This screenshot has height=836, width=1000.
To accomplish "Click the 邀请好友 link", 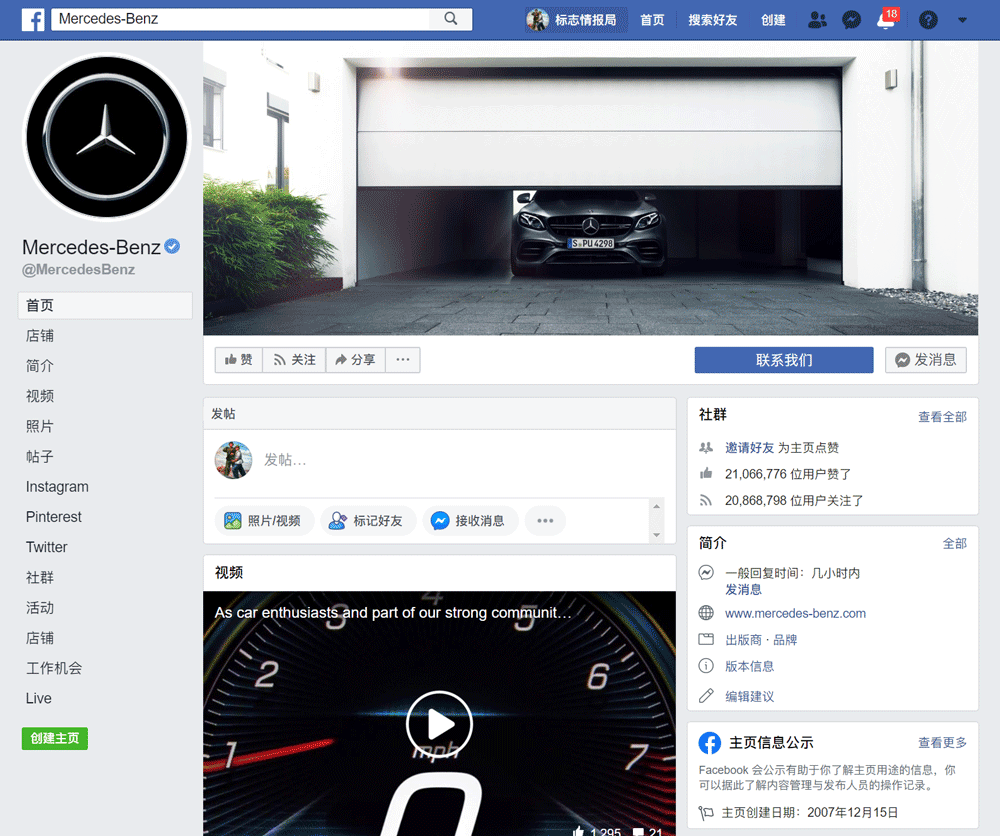I will tap(749, 448).
